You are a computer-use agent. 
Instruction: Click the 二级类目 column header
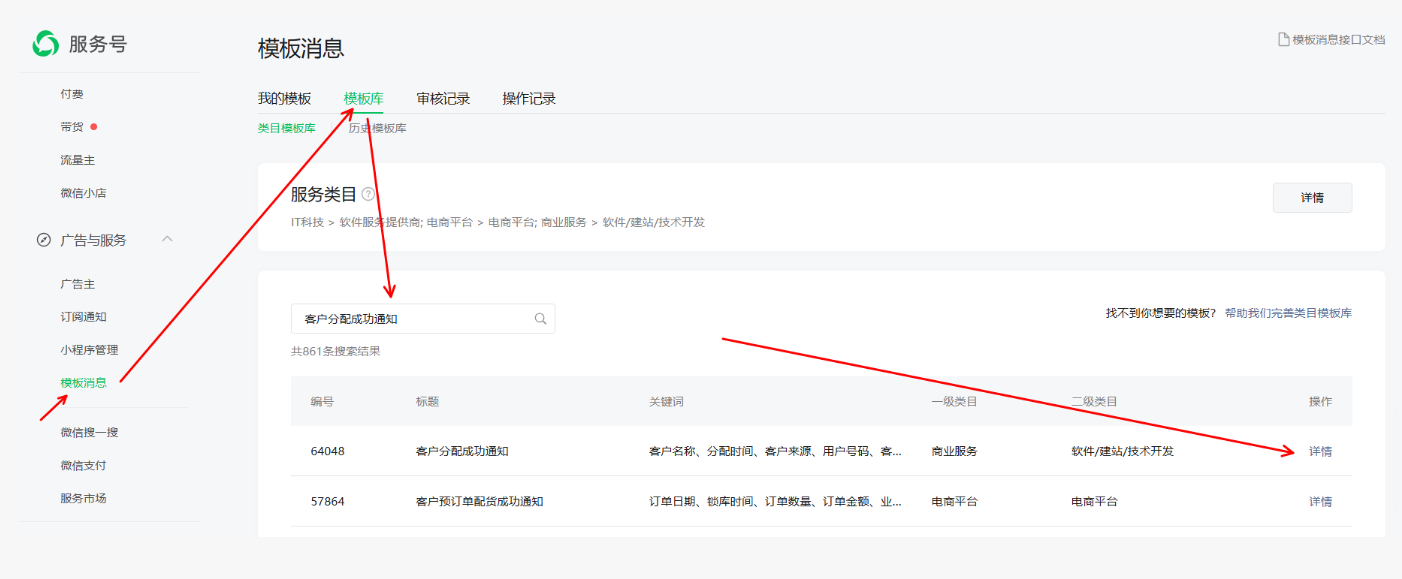point(1094,401)
